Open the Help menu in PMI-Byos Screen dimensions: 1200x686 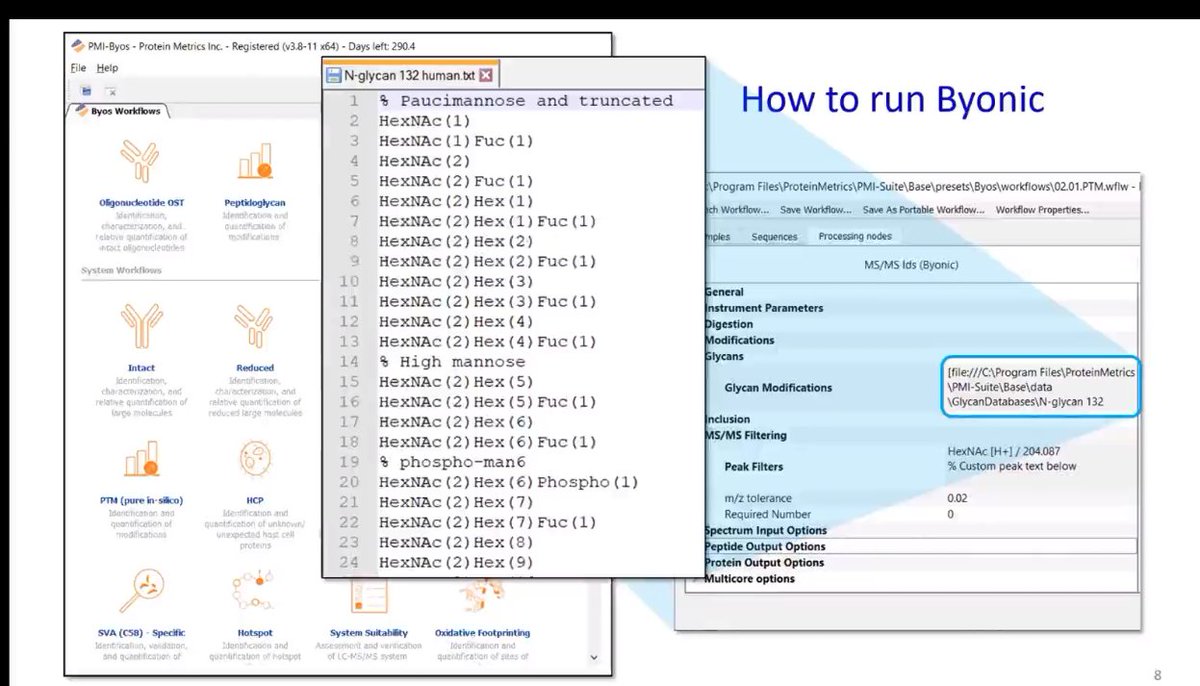(x=107, y=68)
